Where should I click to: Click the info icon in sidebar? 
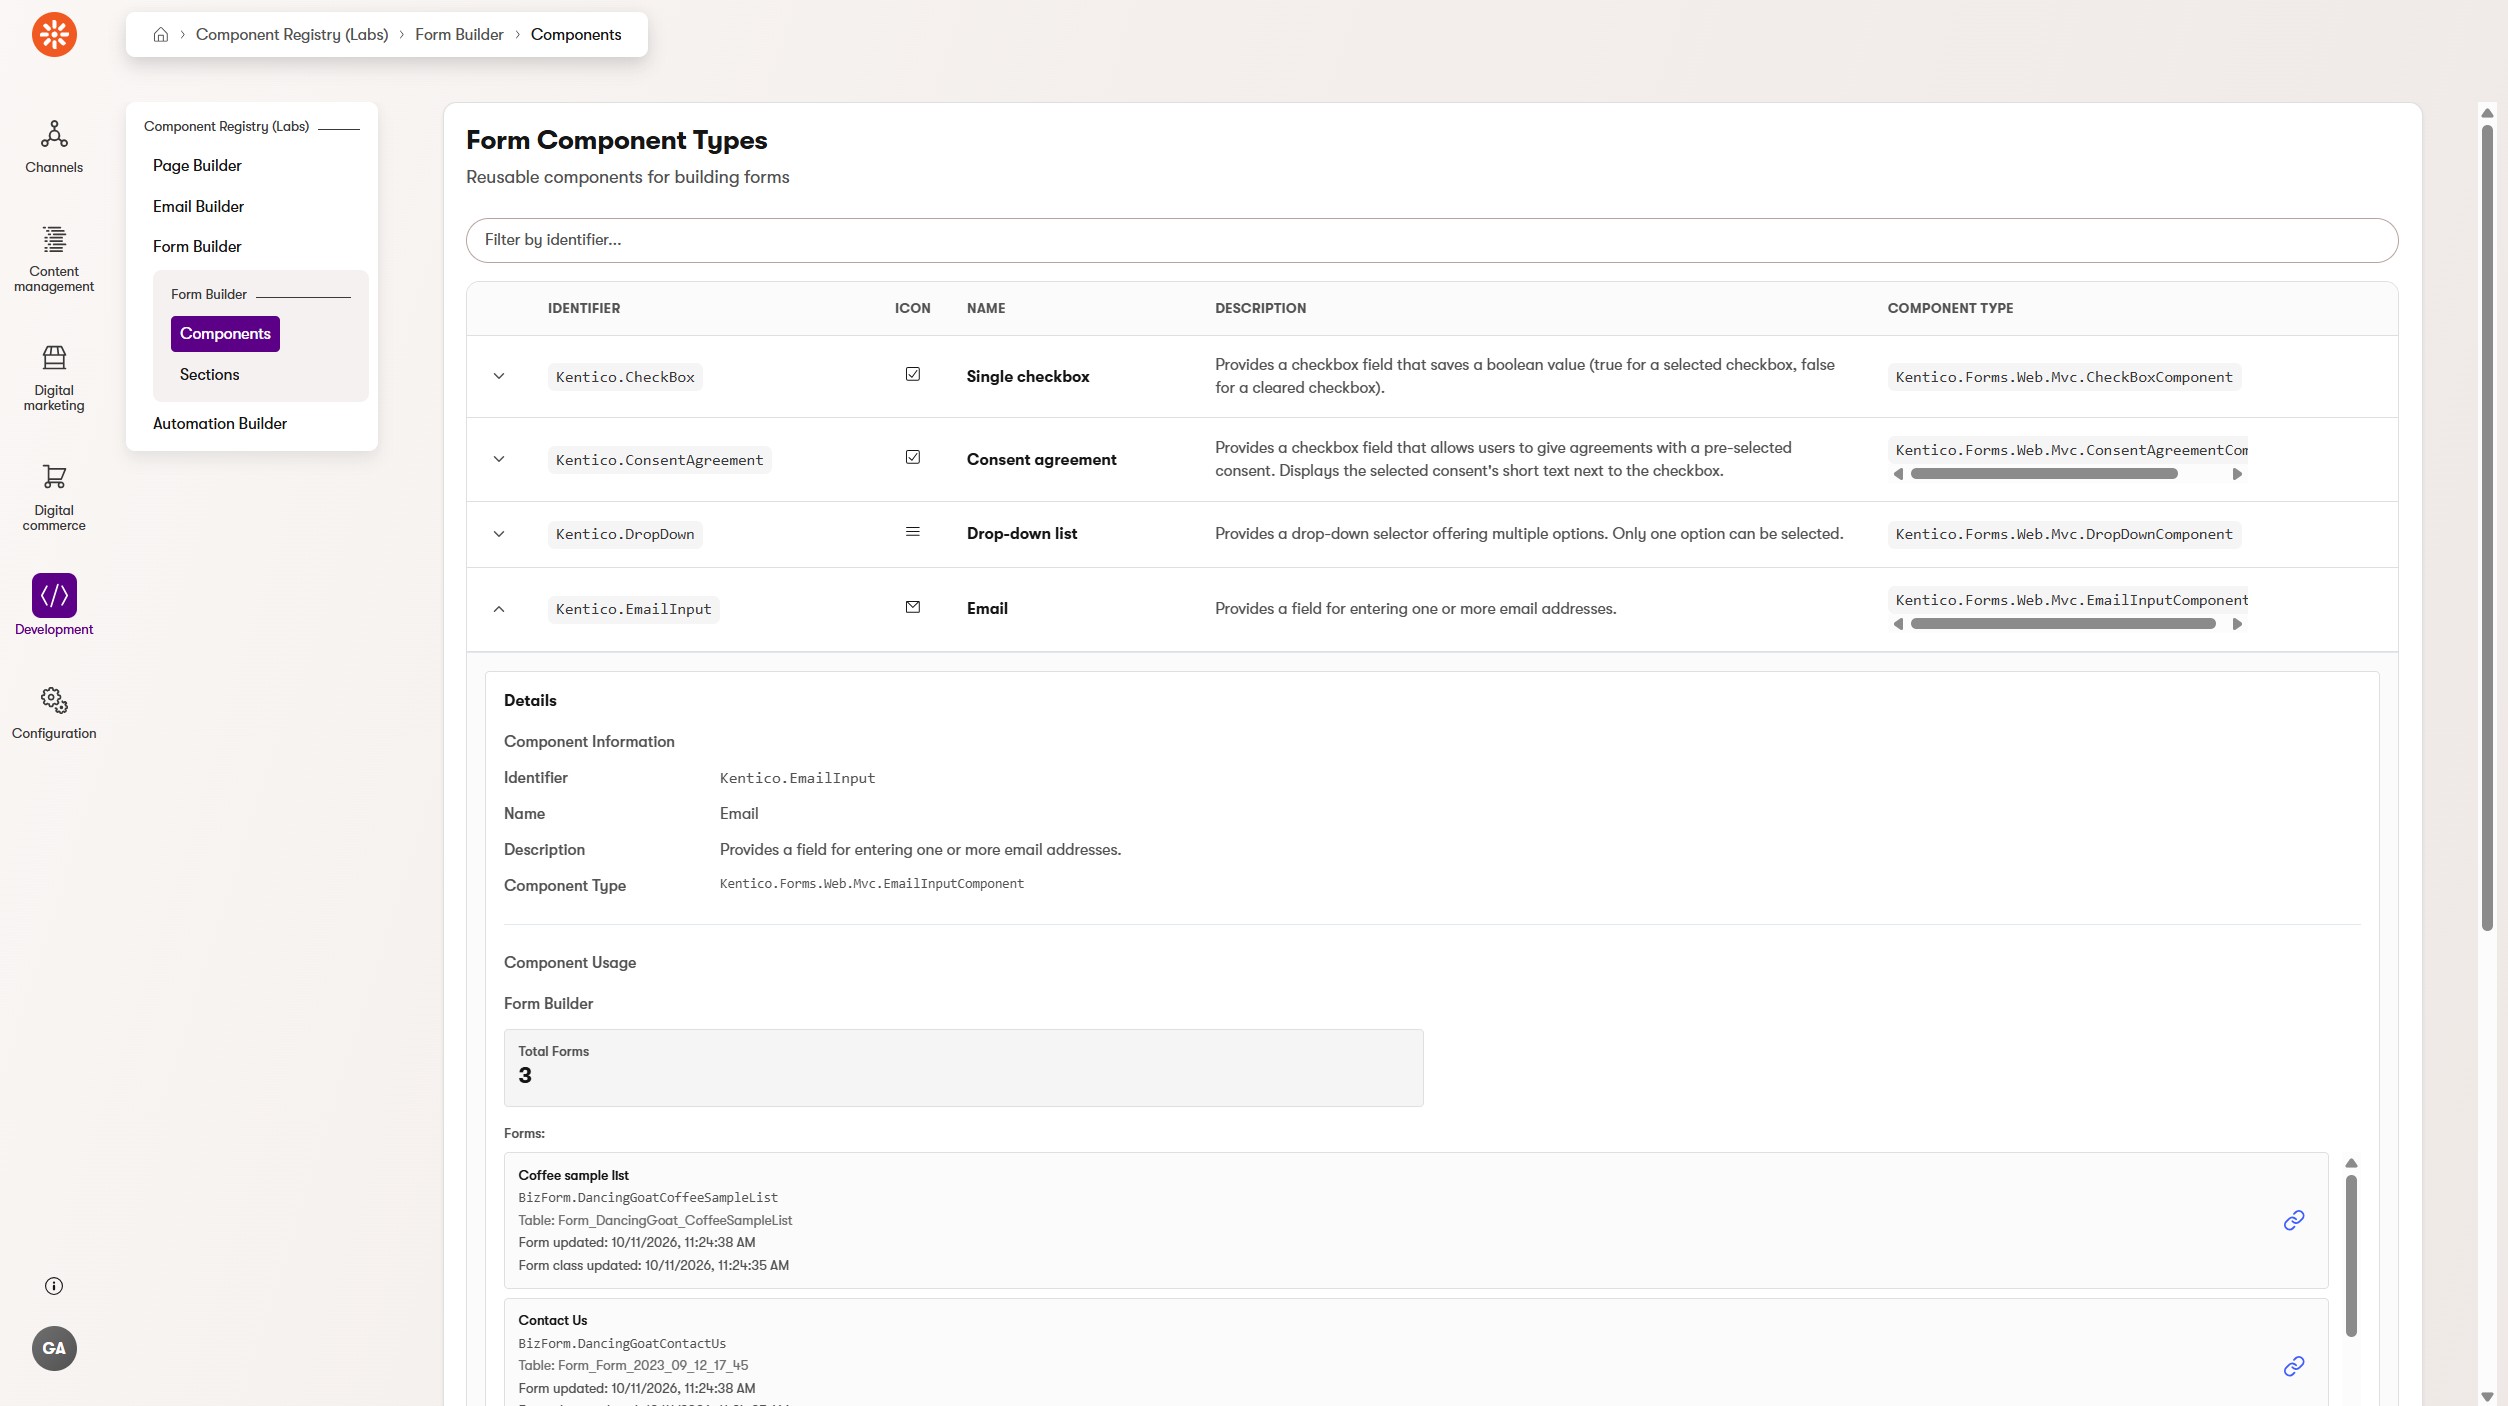coord(54,1286)
